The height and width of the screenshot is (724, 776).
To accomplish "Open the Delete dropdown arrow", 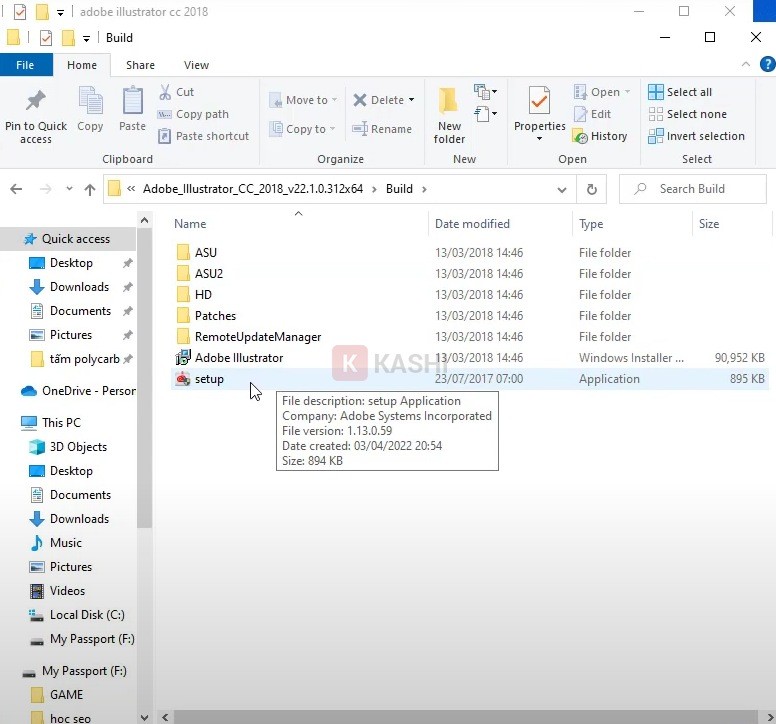I will pyautogui.click(x=411, y=100).
